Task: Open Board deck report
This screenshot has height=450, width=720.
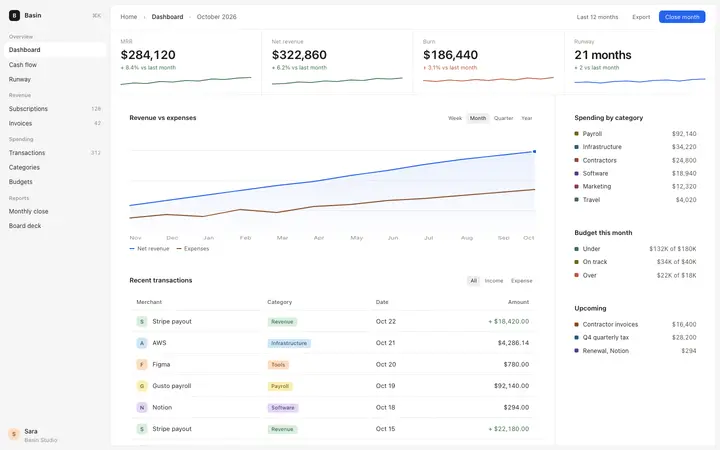Action: (55, 226)
